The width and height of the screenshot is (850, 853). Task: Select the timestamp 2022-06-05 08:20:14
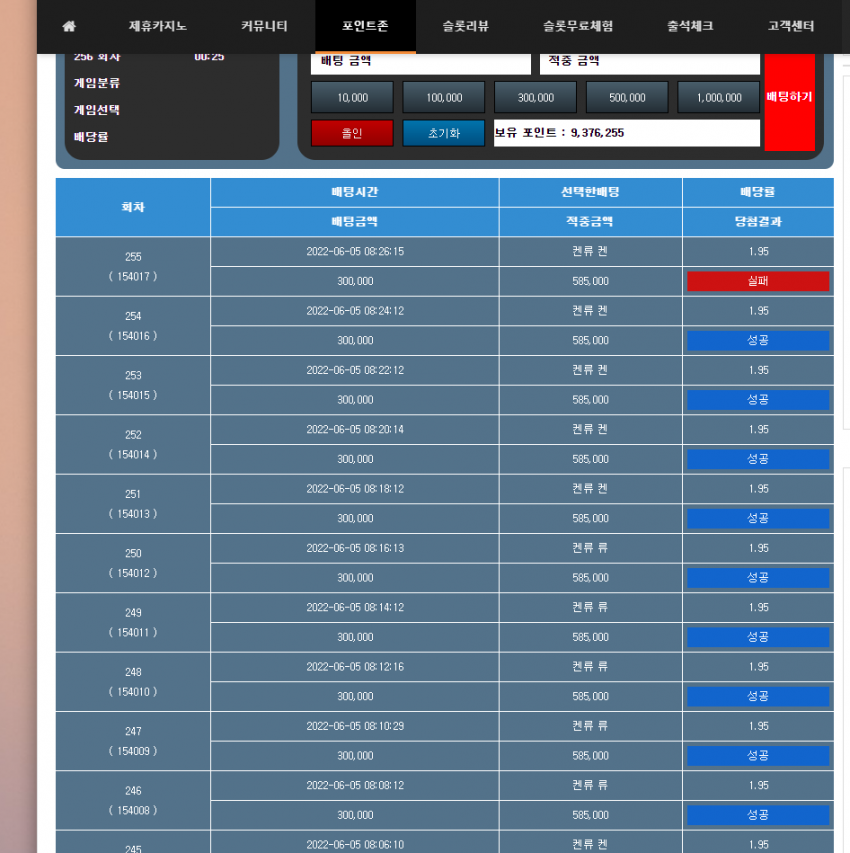click(x=355, y=430)
